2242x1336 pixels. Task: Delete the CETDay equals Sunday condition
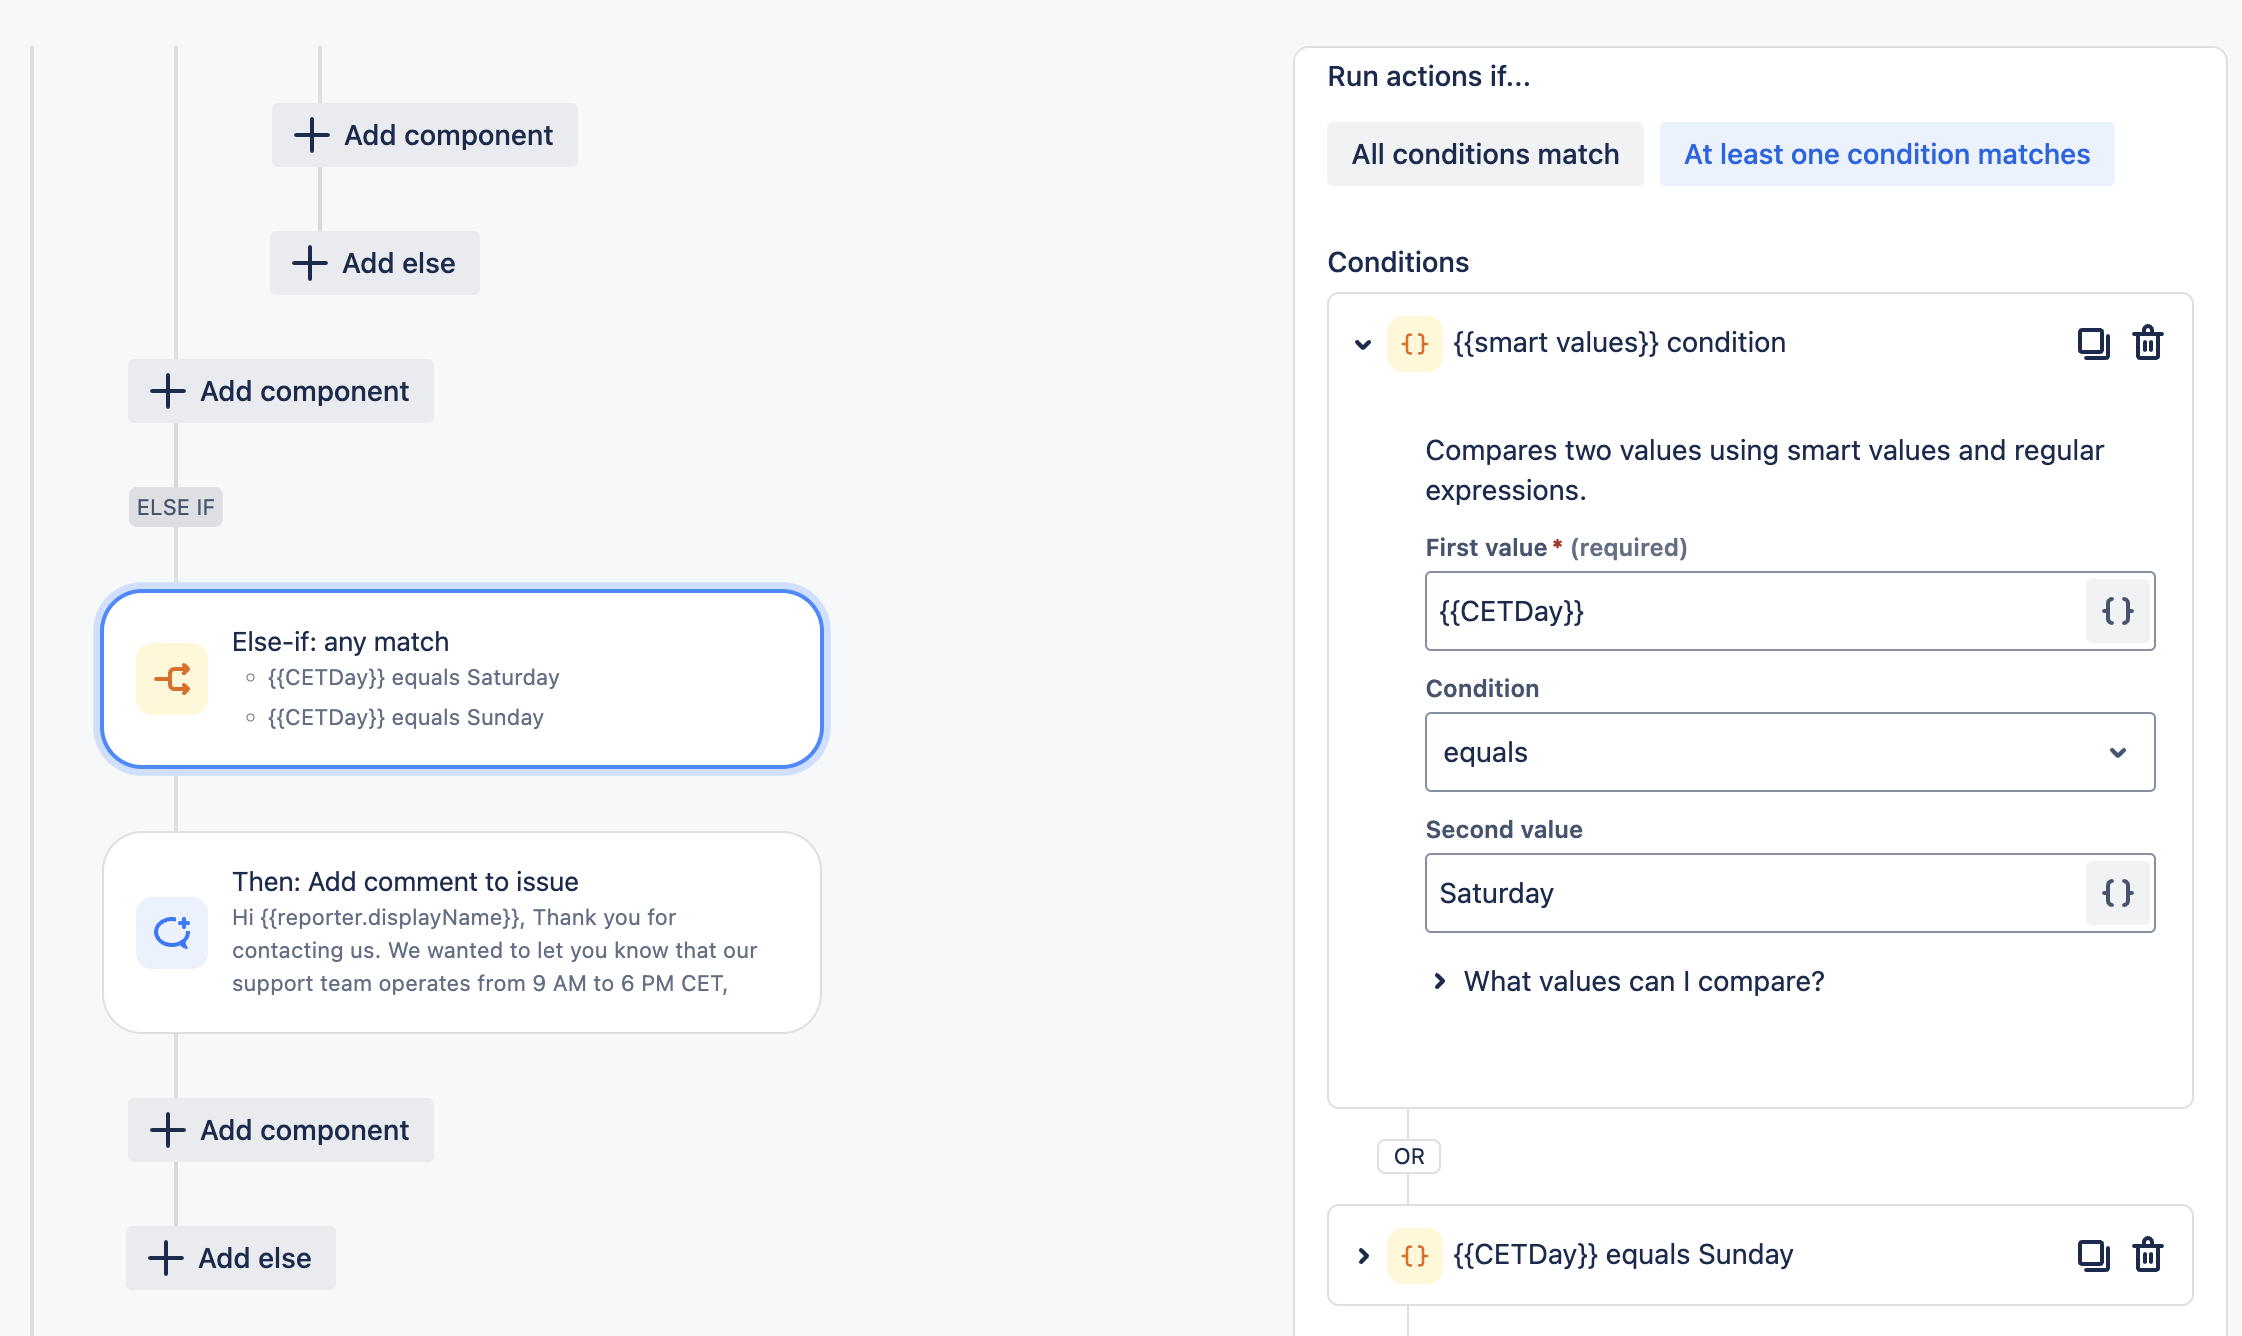(2147, 1255)
